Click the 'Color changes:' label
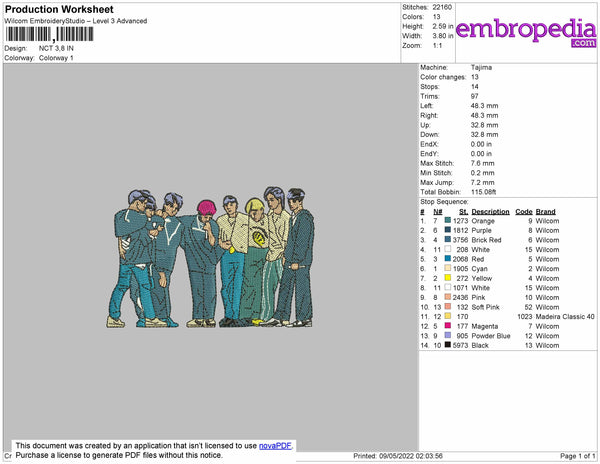This screenshot has height=464, width=600. [x=443, y=77]
